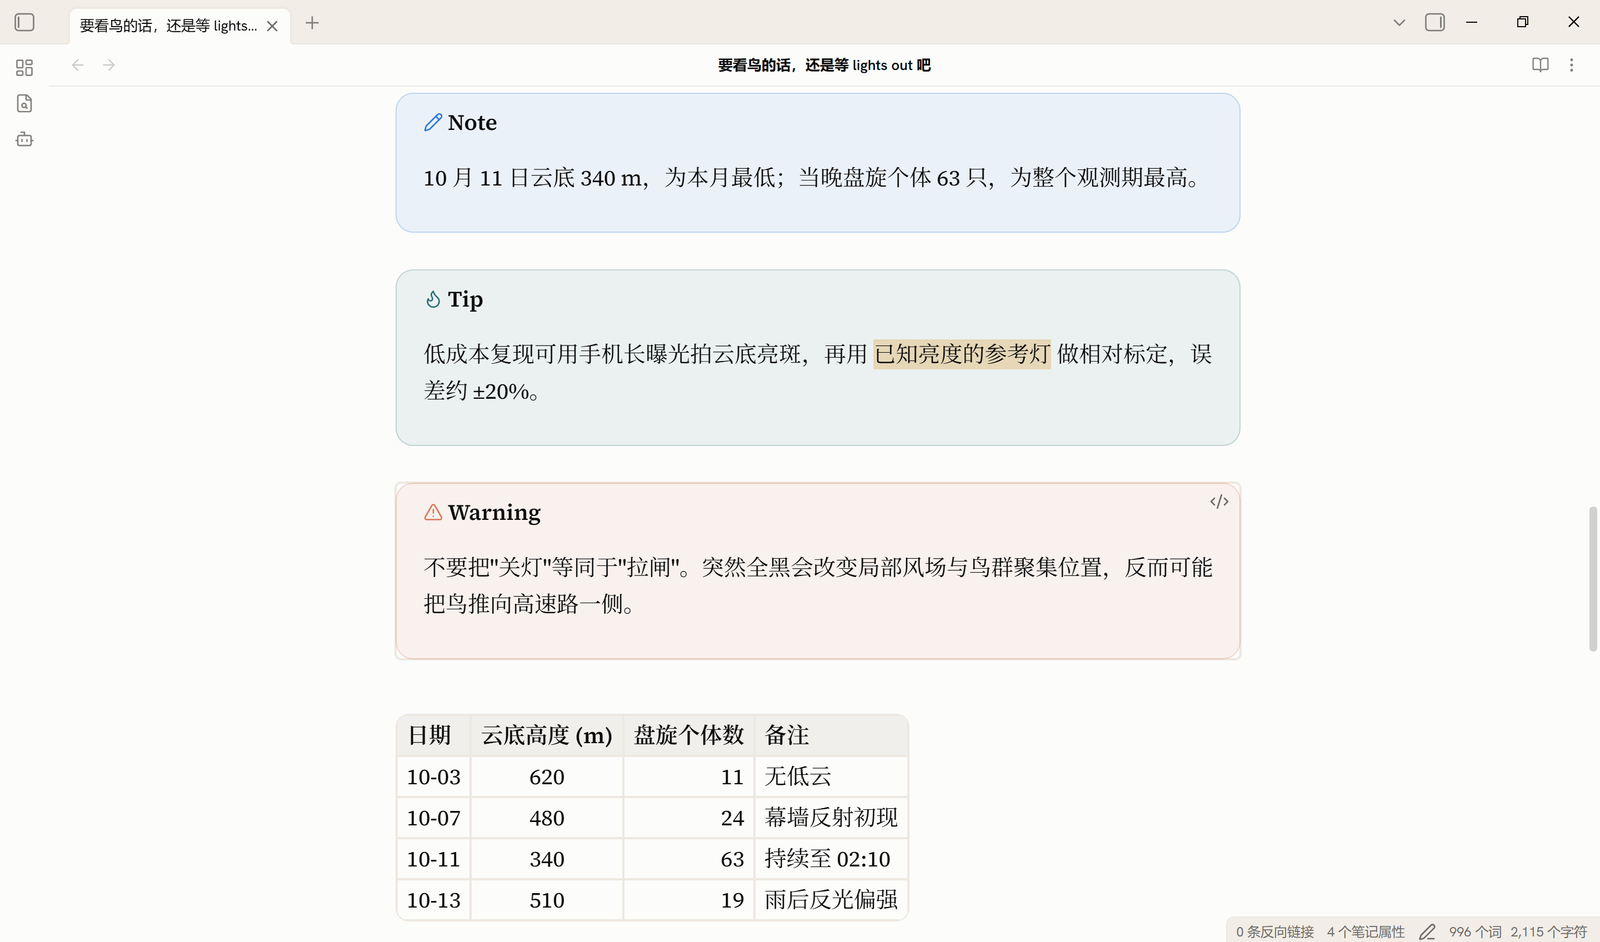The image size is (1600, 942).
Task: Switch to reading view book icon
Action: click(1540, 65)
